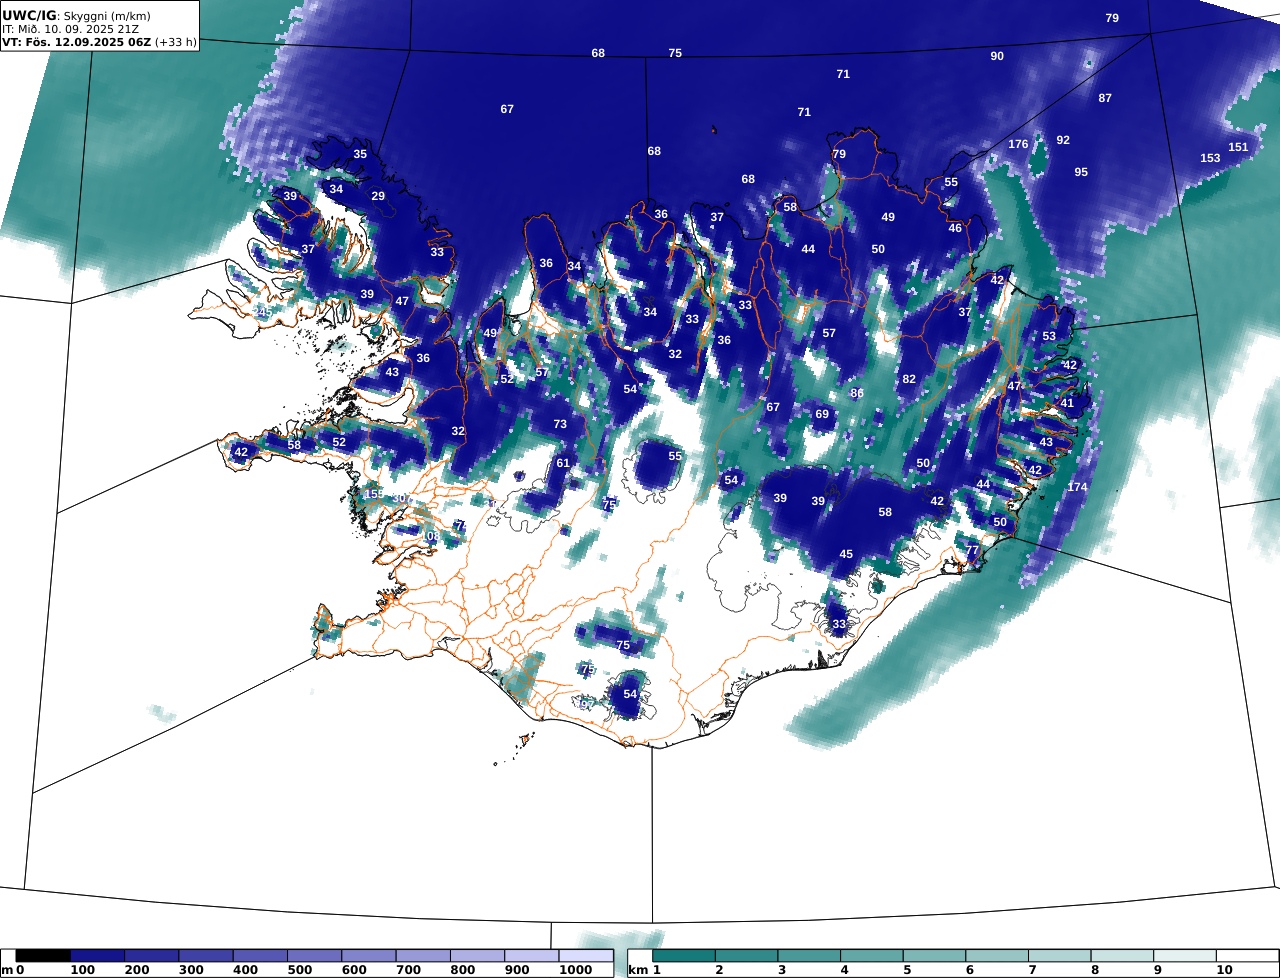
Task: Click visibility value 86 on the map
Action: click(857, 393)
